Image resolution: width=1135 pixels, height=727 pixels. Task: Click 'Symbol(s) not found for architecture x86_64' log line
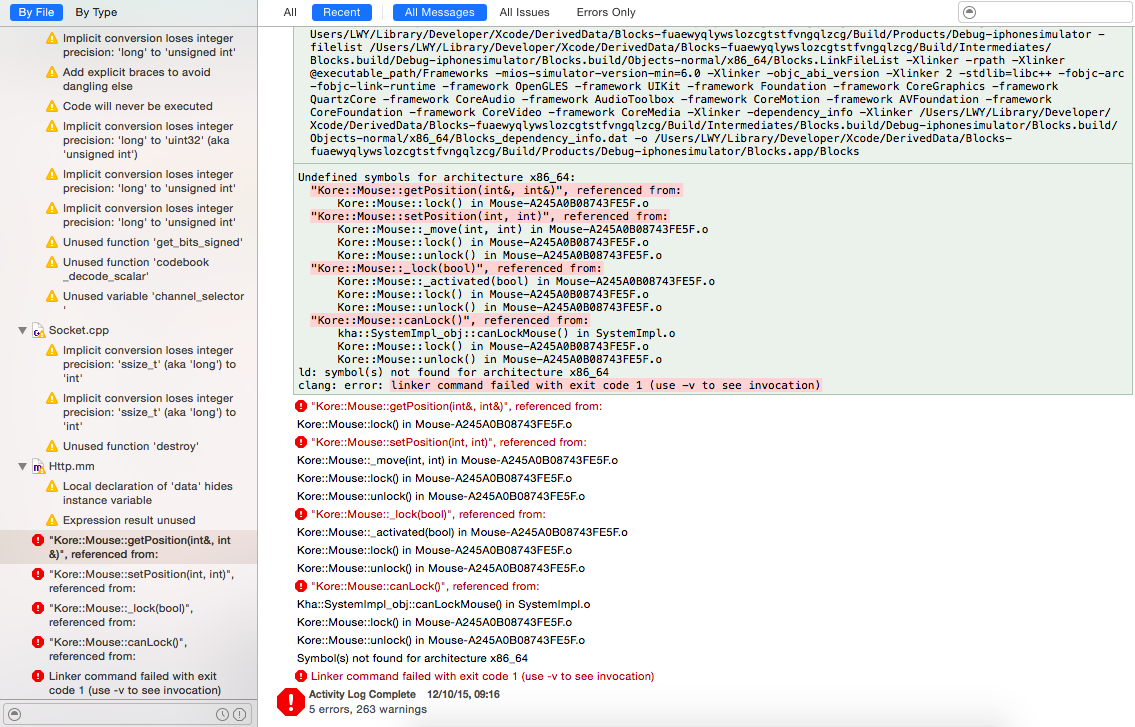[x=412, y=658]
